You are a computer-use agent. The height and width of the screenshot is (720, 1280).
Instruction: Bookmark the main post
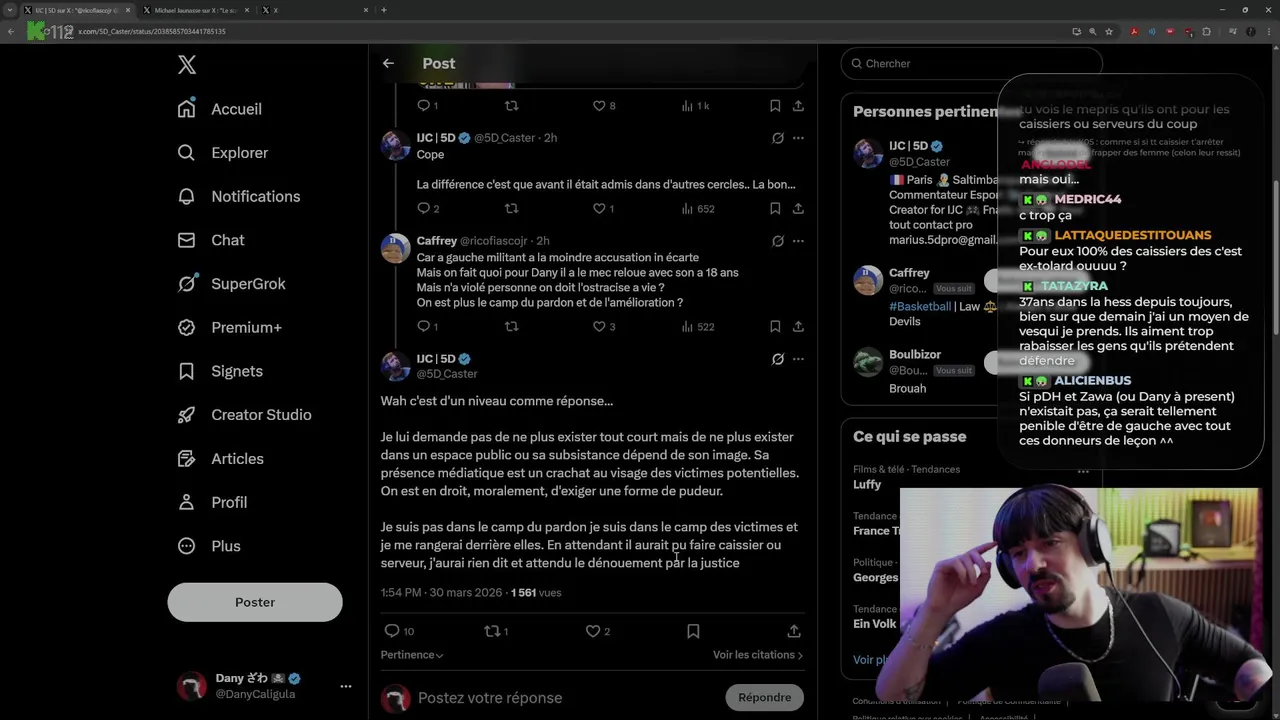click(x=693, y=631)
